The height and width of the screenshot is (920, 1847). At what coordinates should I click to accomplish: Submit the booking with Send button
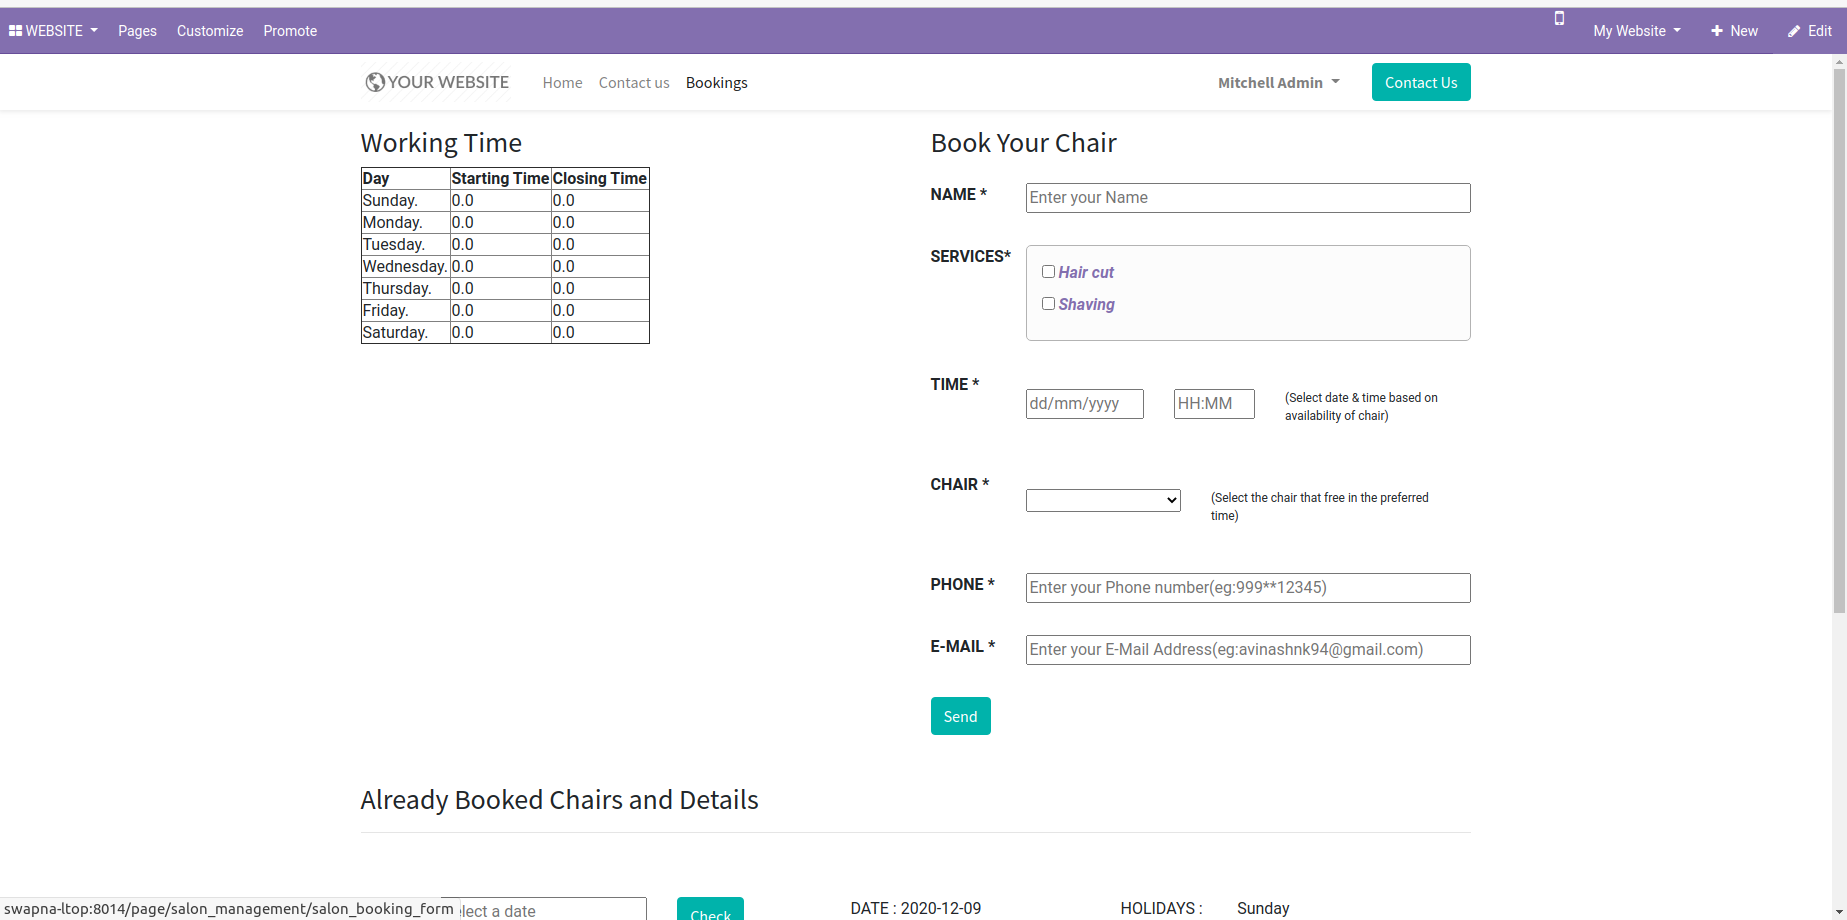point(960,716)
